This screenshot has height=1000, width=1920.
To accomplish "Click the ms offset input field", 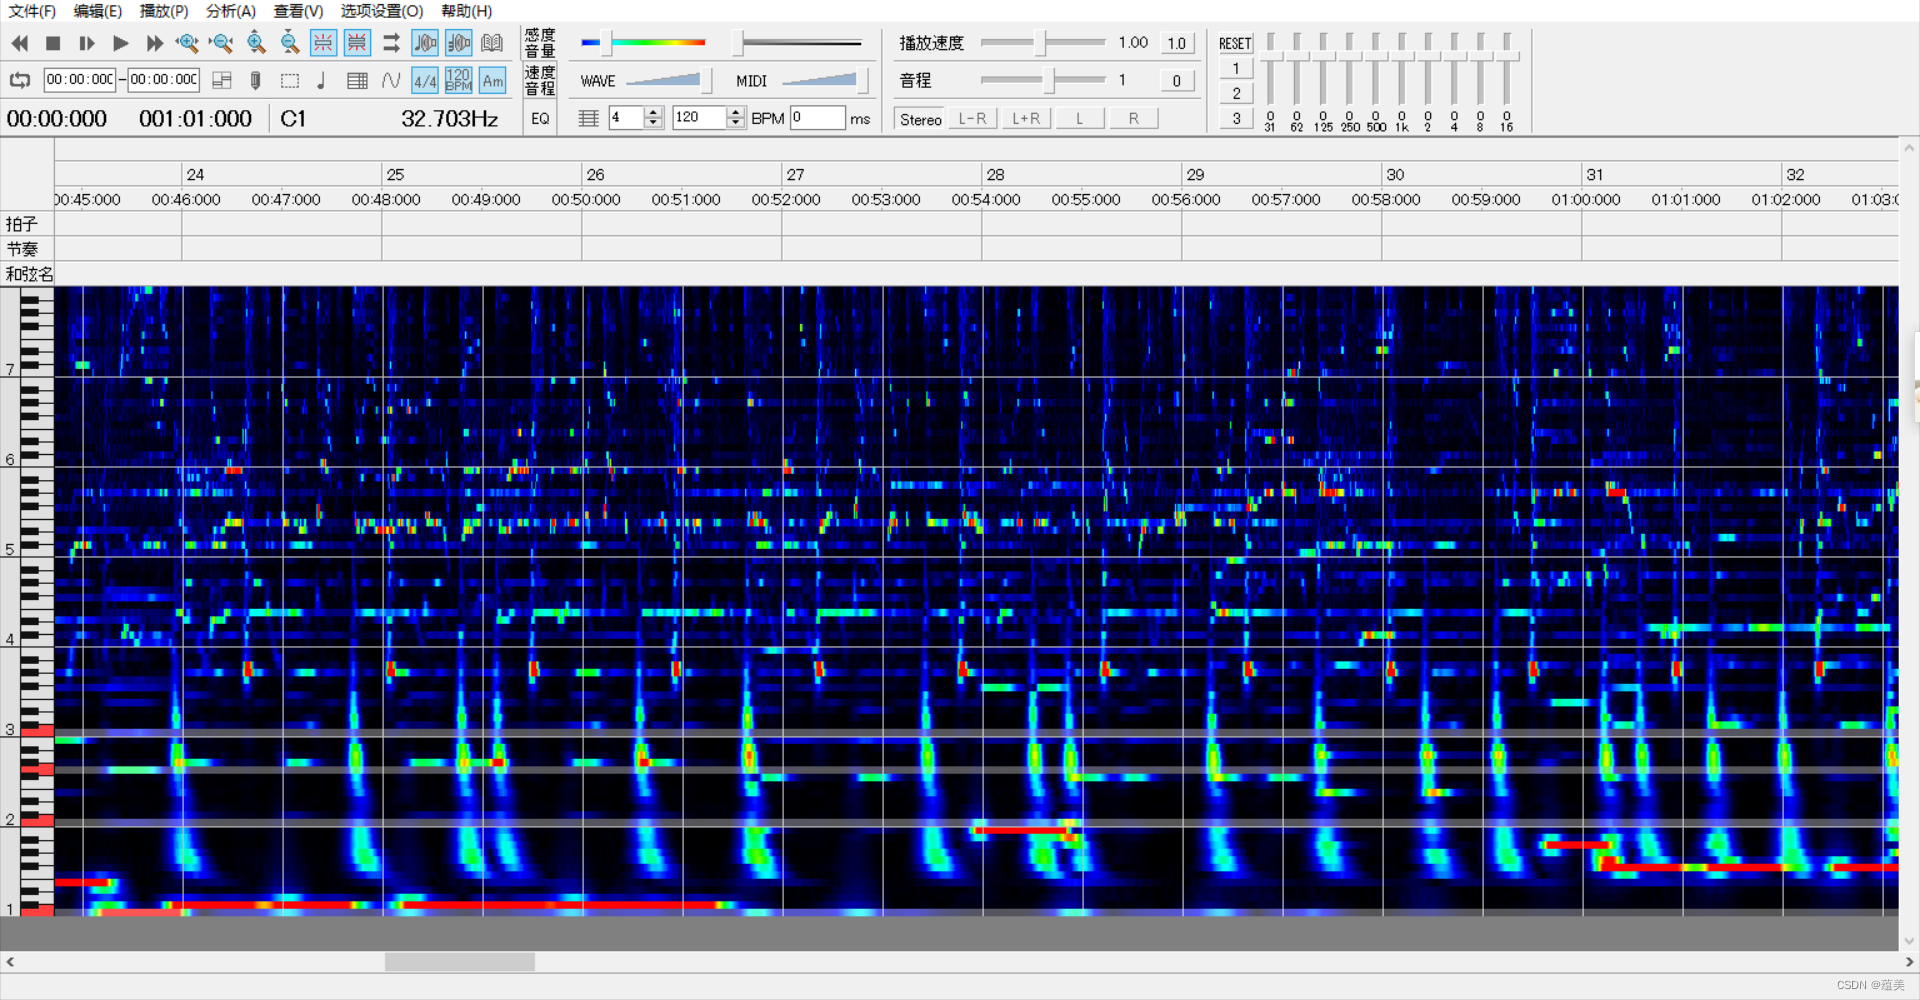I will 818,118.
